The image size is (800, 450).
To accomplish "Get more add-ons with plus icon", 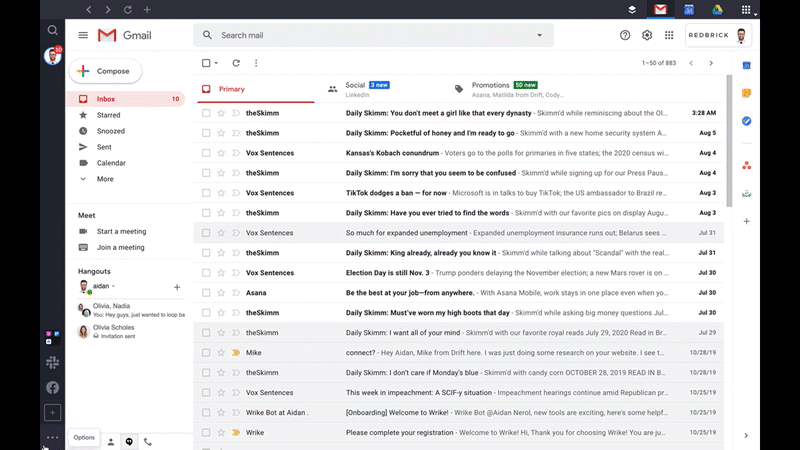I will [746, 221].
